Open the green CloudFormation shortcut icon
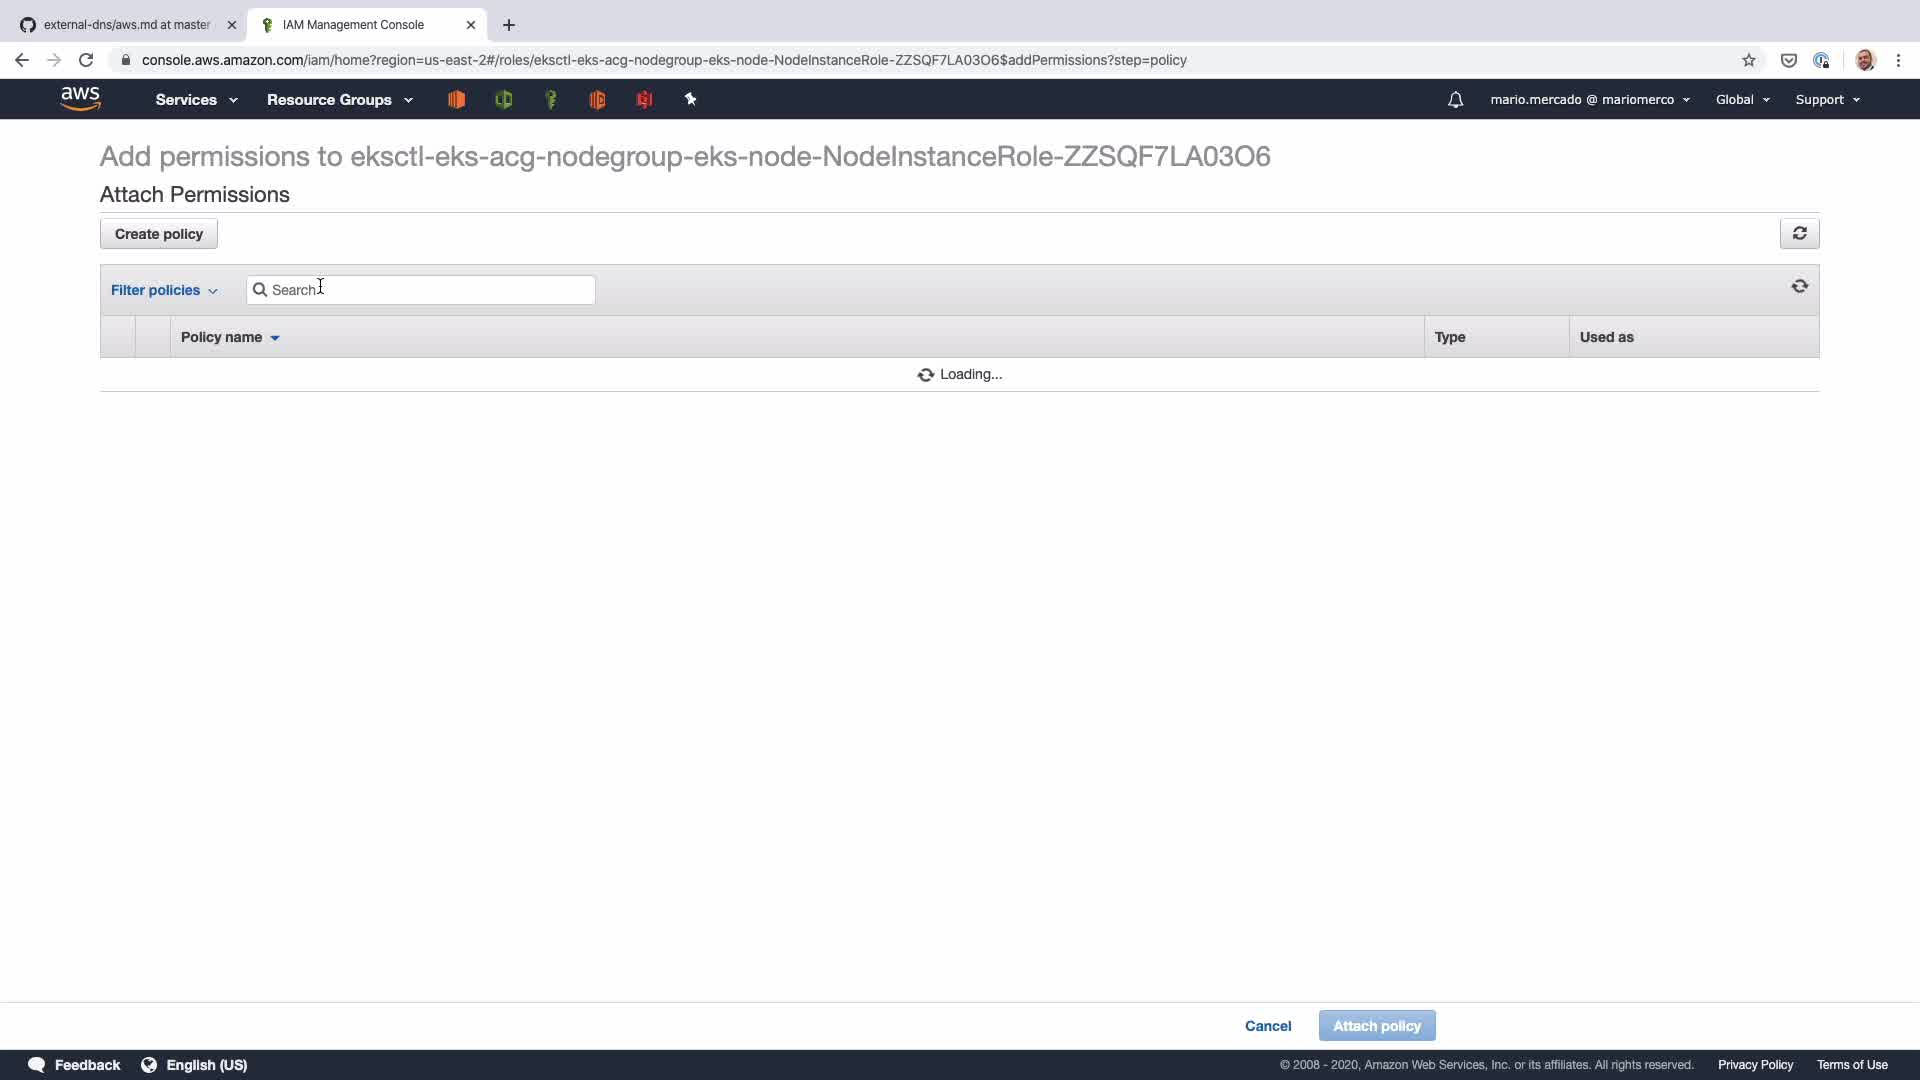Screen dimensions: 1920x1080 [504, 100]
